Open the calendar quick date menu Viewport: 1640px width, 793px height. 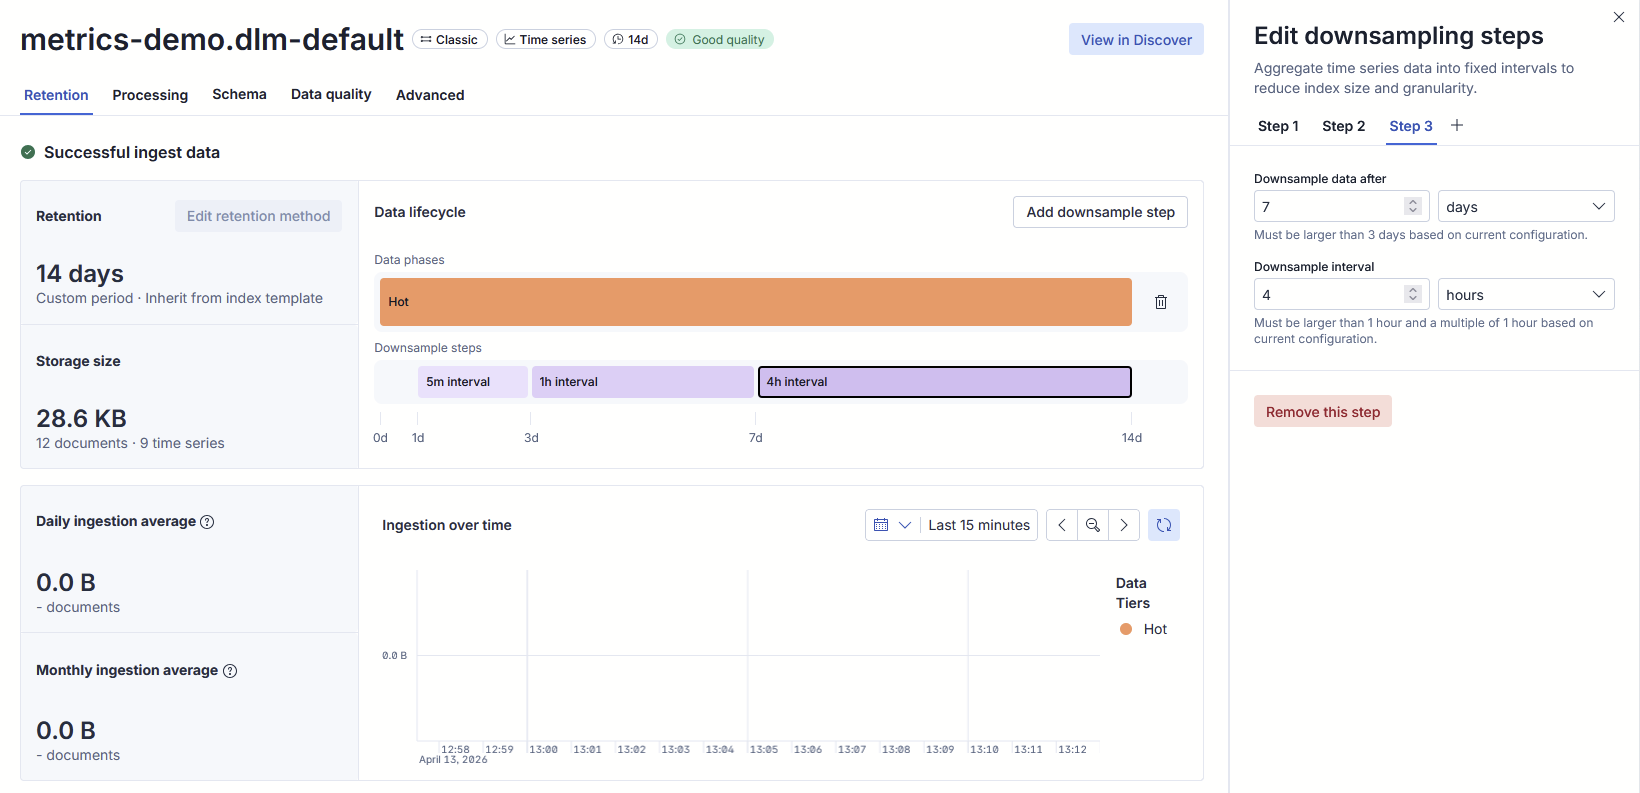tap(892, 525)
